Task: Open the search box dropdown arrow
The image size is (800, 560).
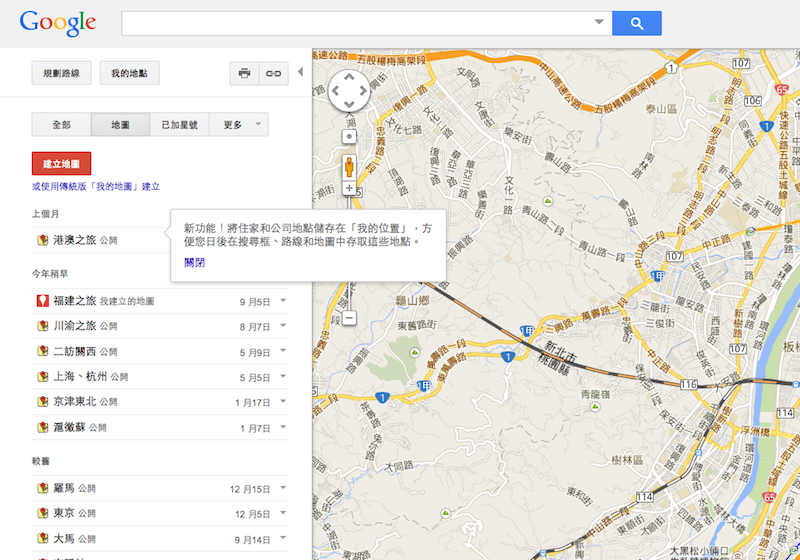Action: coord(599,22)
